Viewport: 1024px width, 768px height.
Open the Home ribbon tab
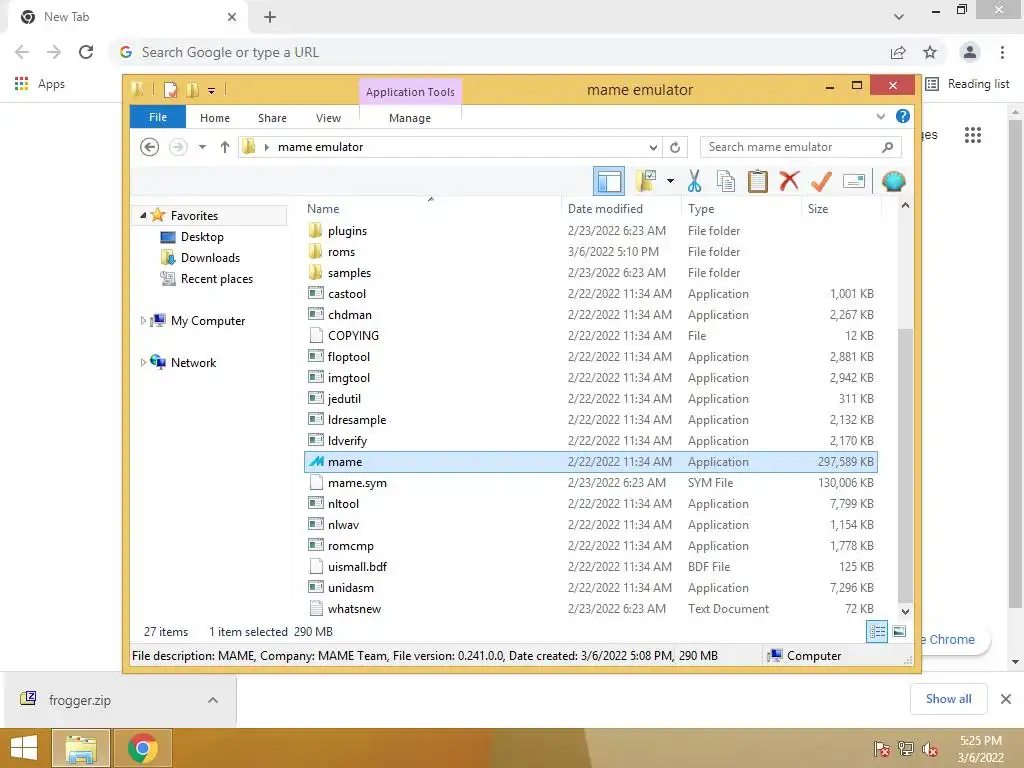coord(215,118)
